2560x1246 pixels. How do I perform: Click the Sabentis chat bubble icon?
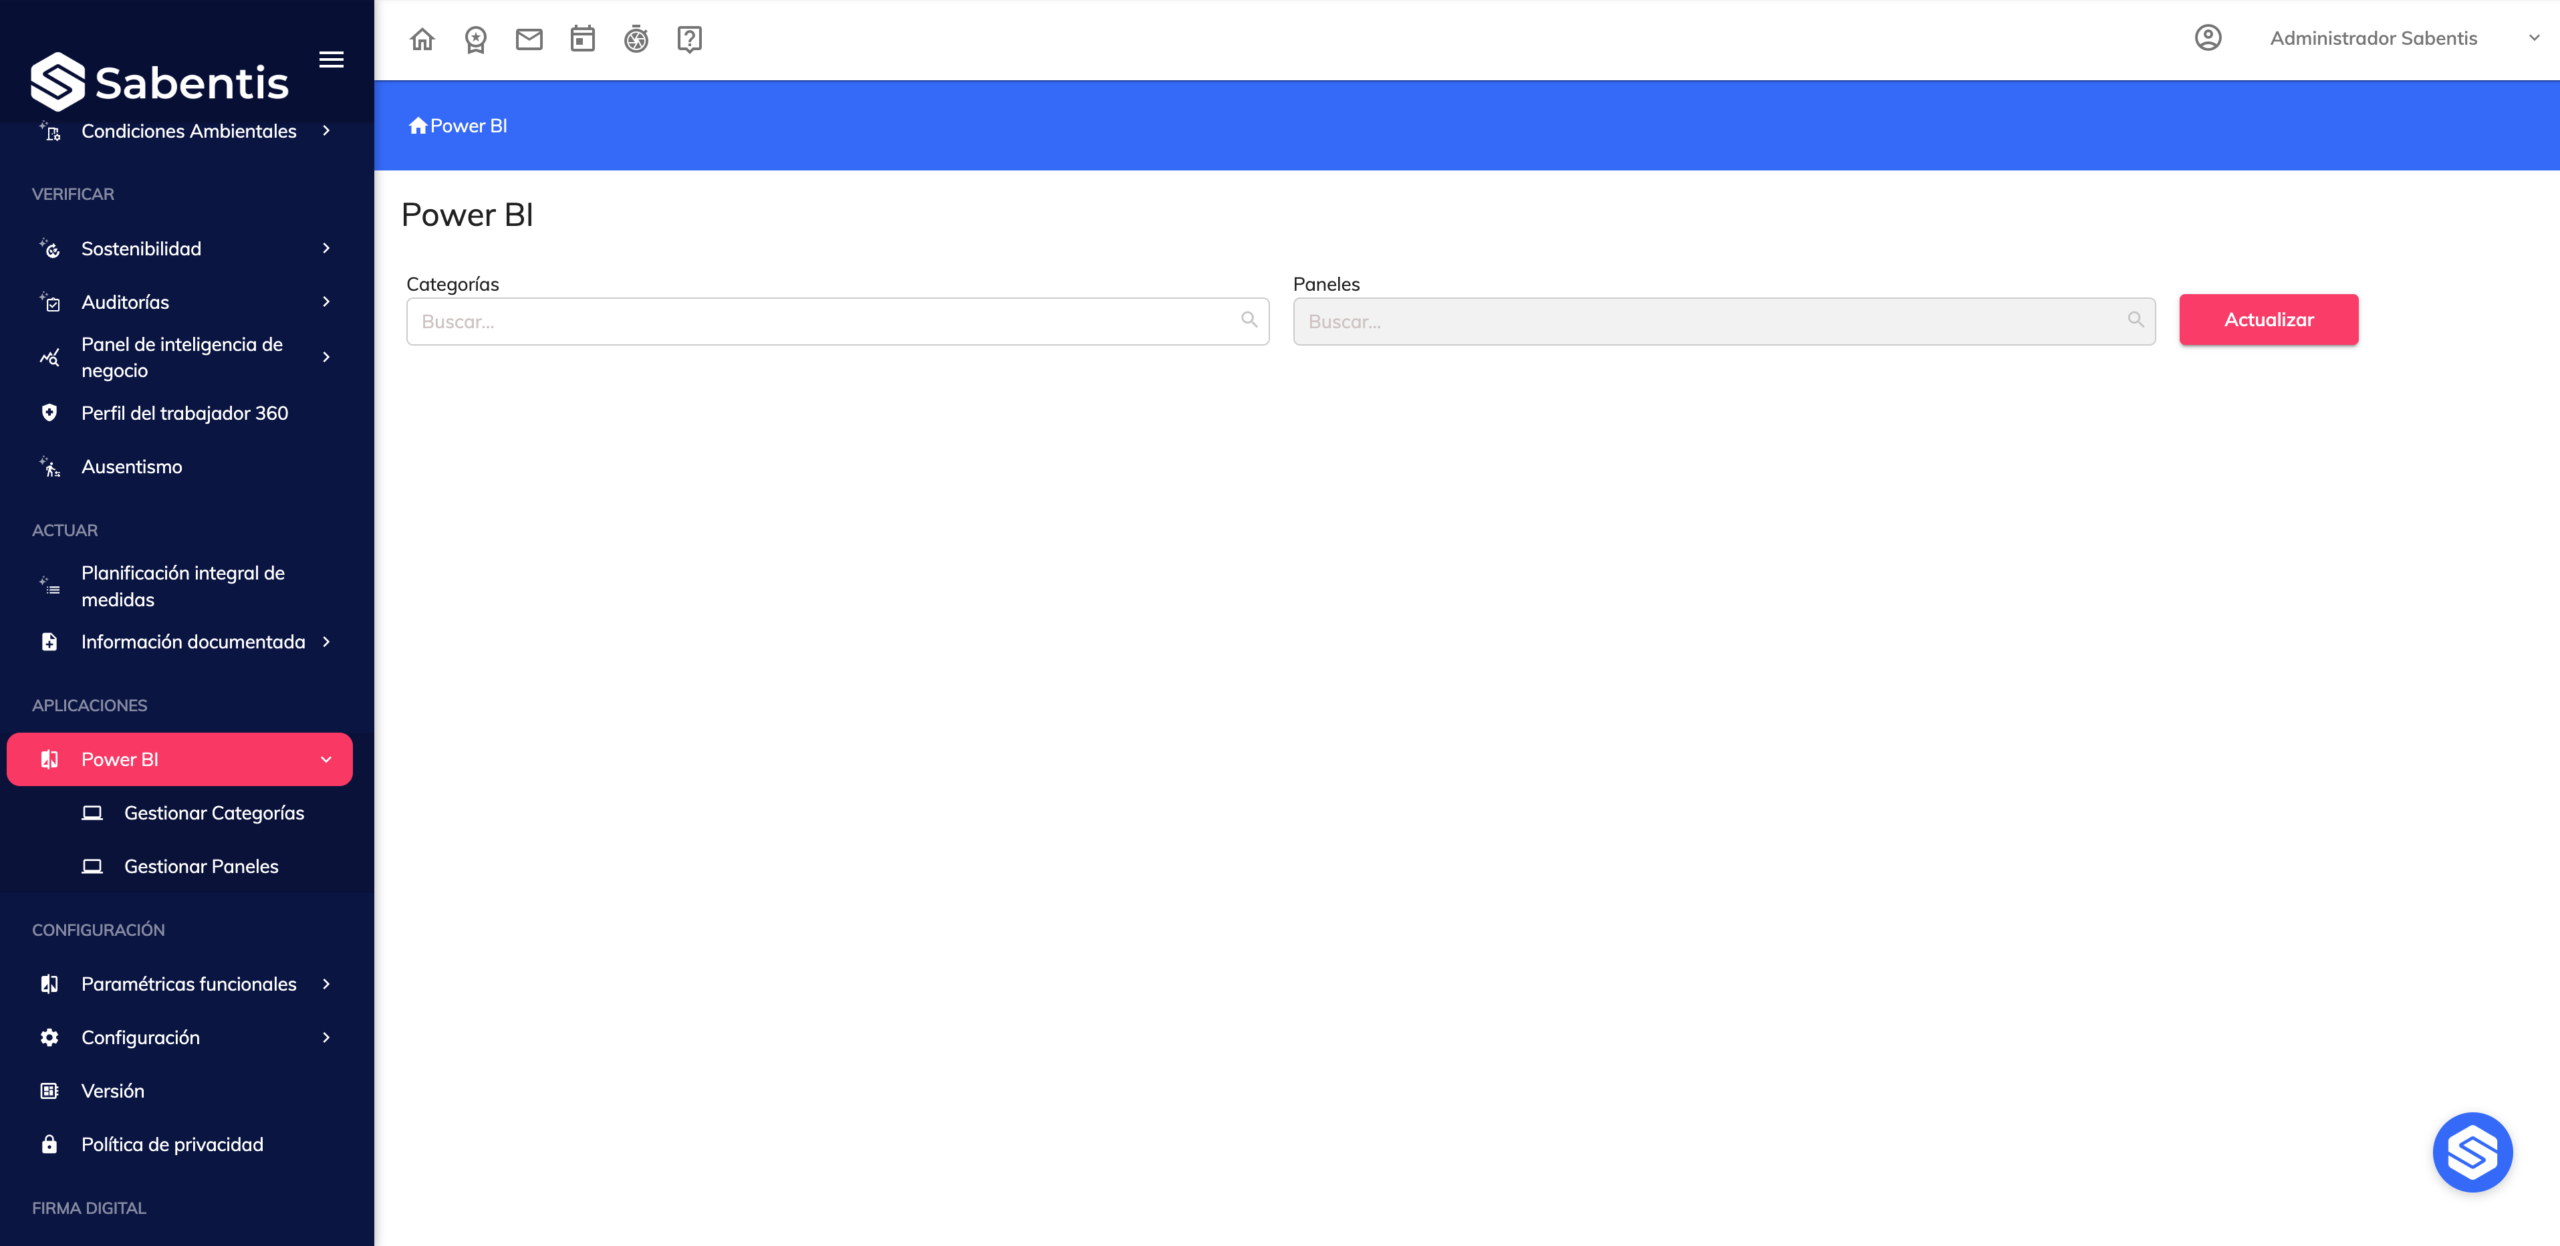(2472, 1152)
